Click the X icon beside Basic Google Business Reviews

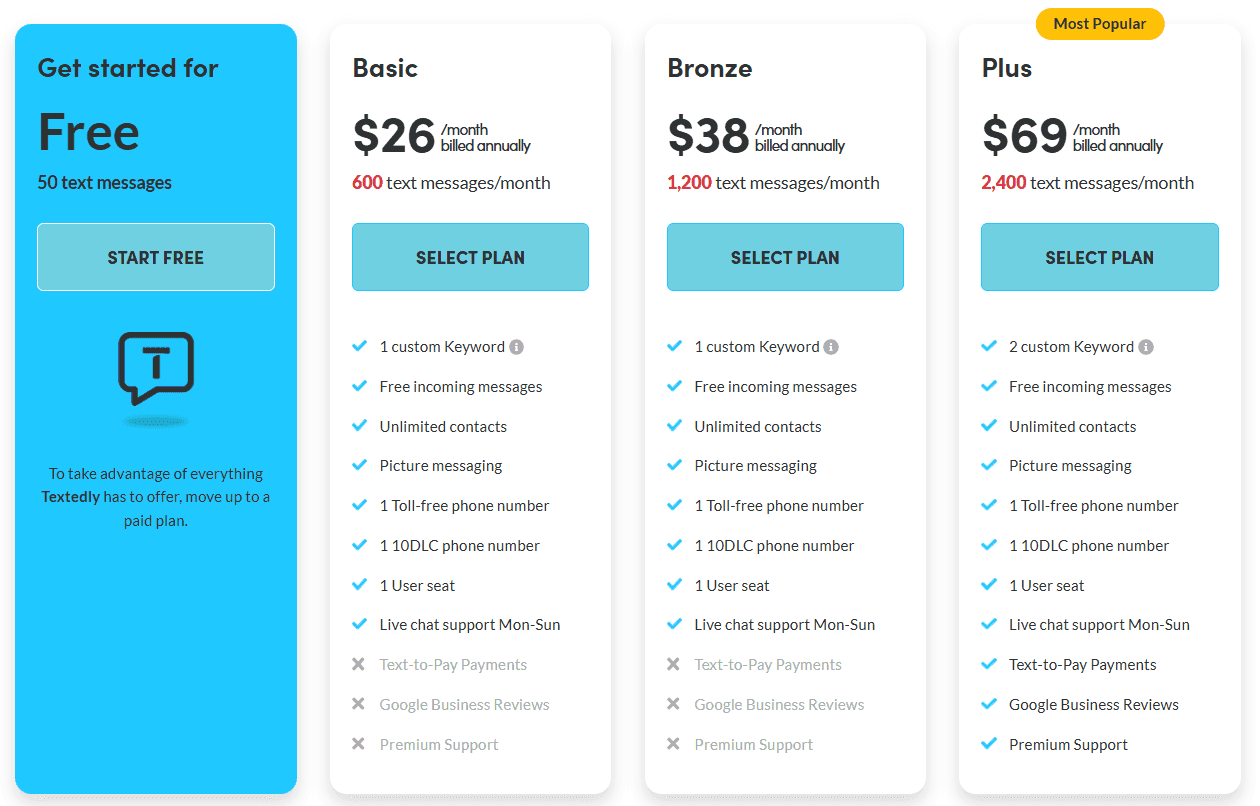[x=359, y=704]
